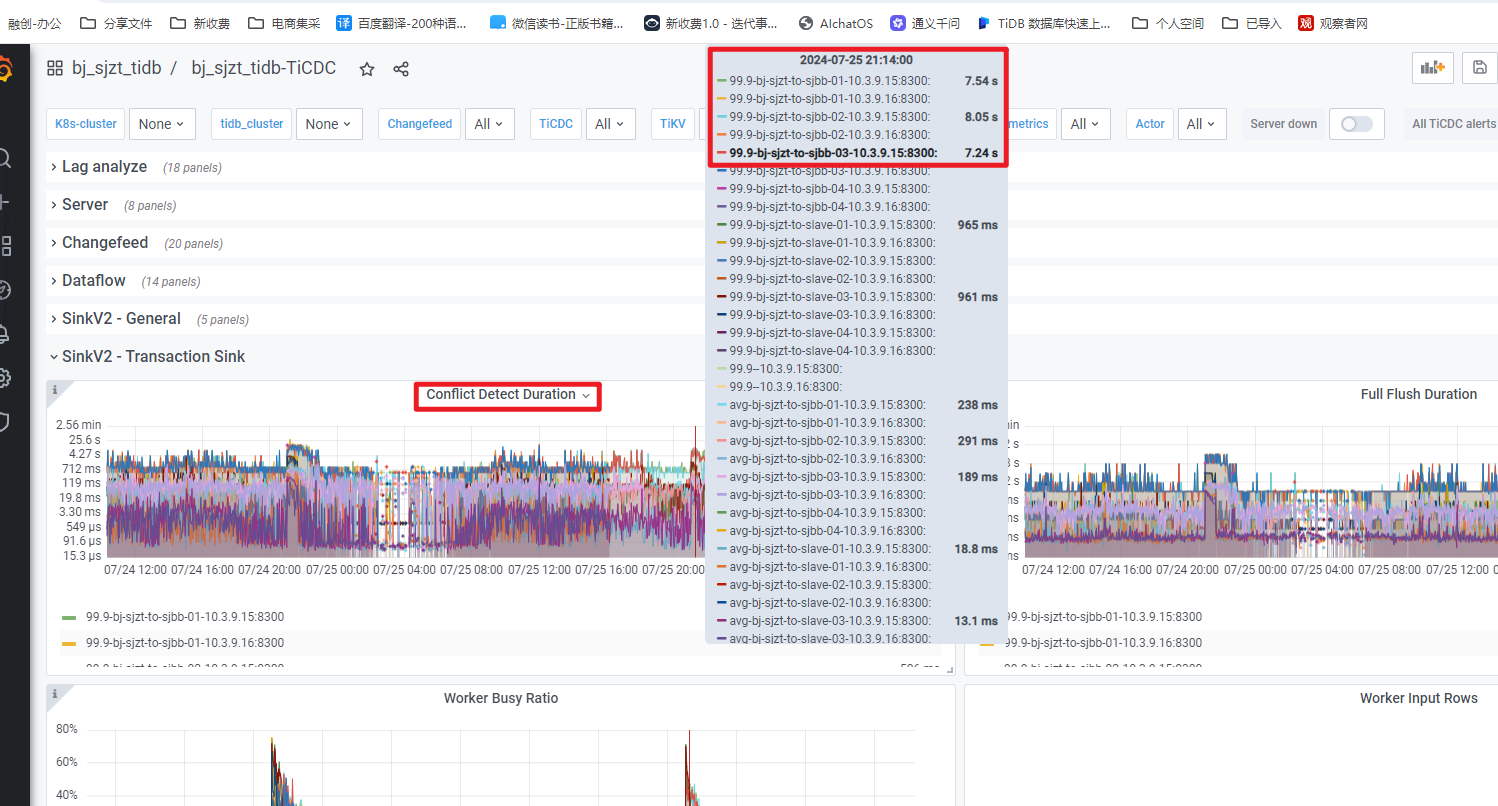Open the Worker Busy Ratio panel title menu
Viewport: 1498px width, 806px height.
coord(500,698)
